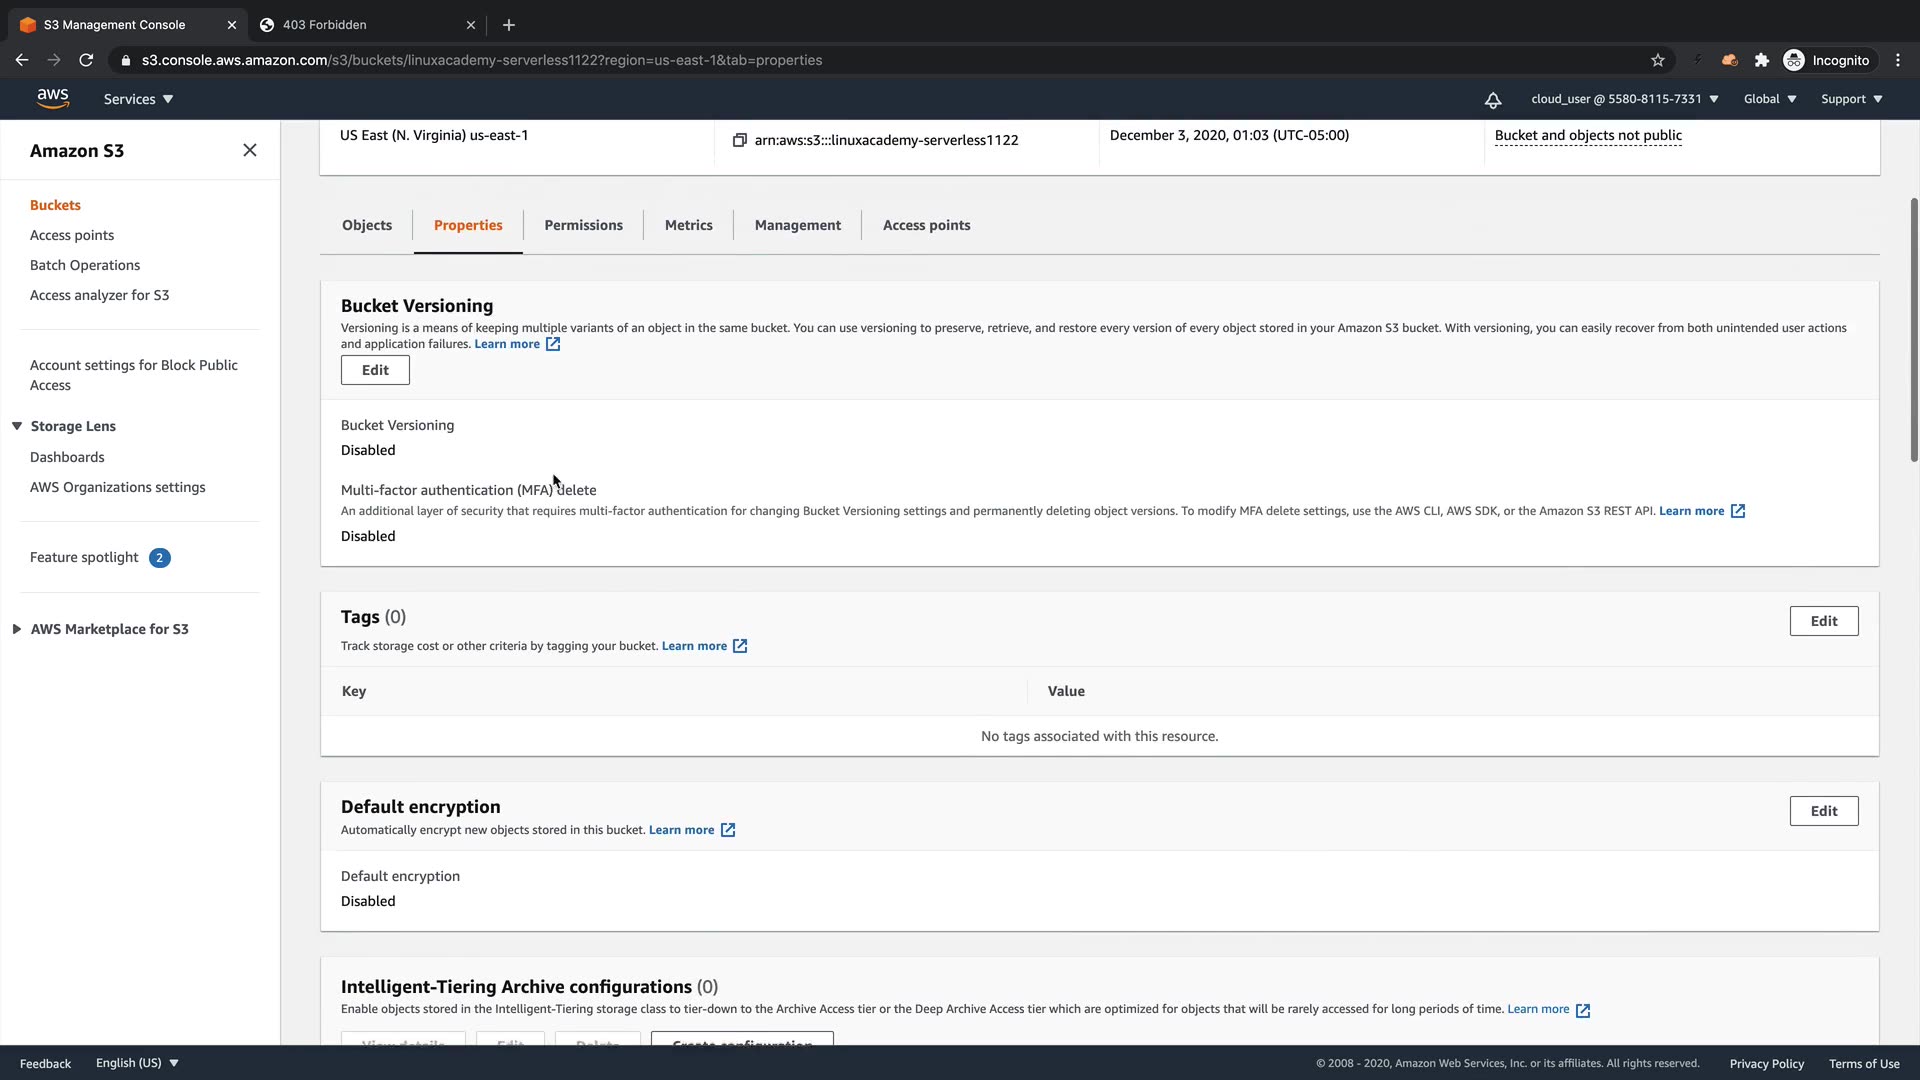
Task: Edit the Bucket Versioning settings
Action: point(375,370)
